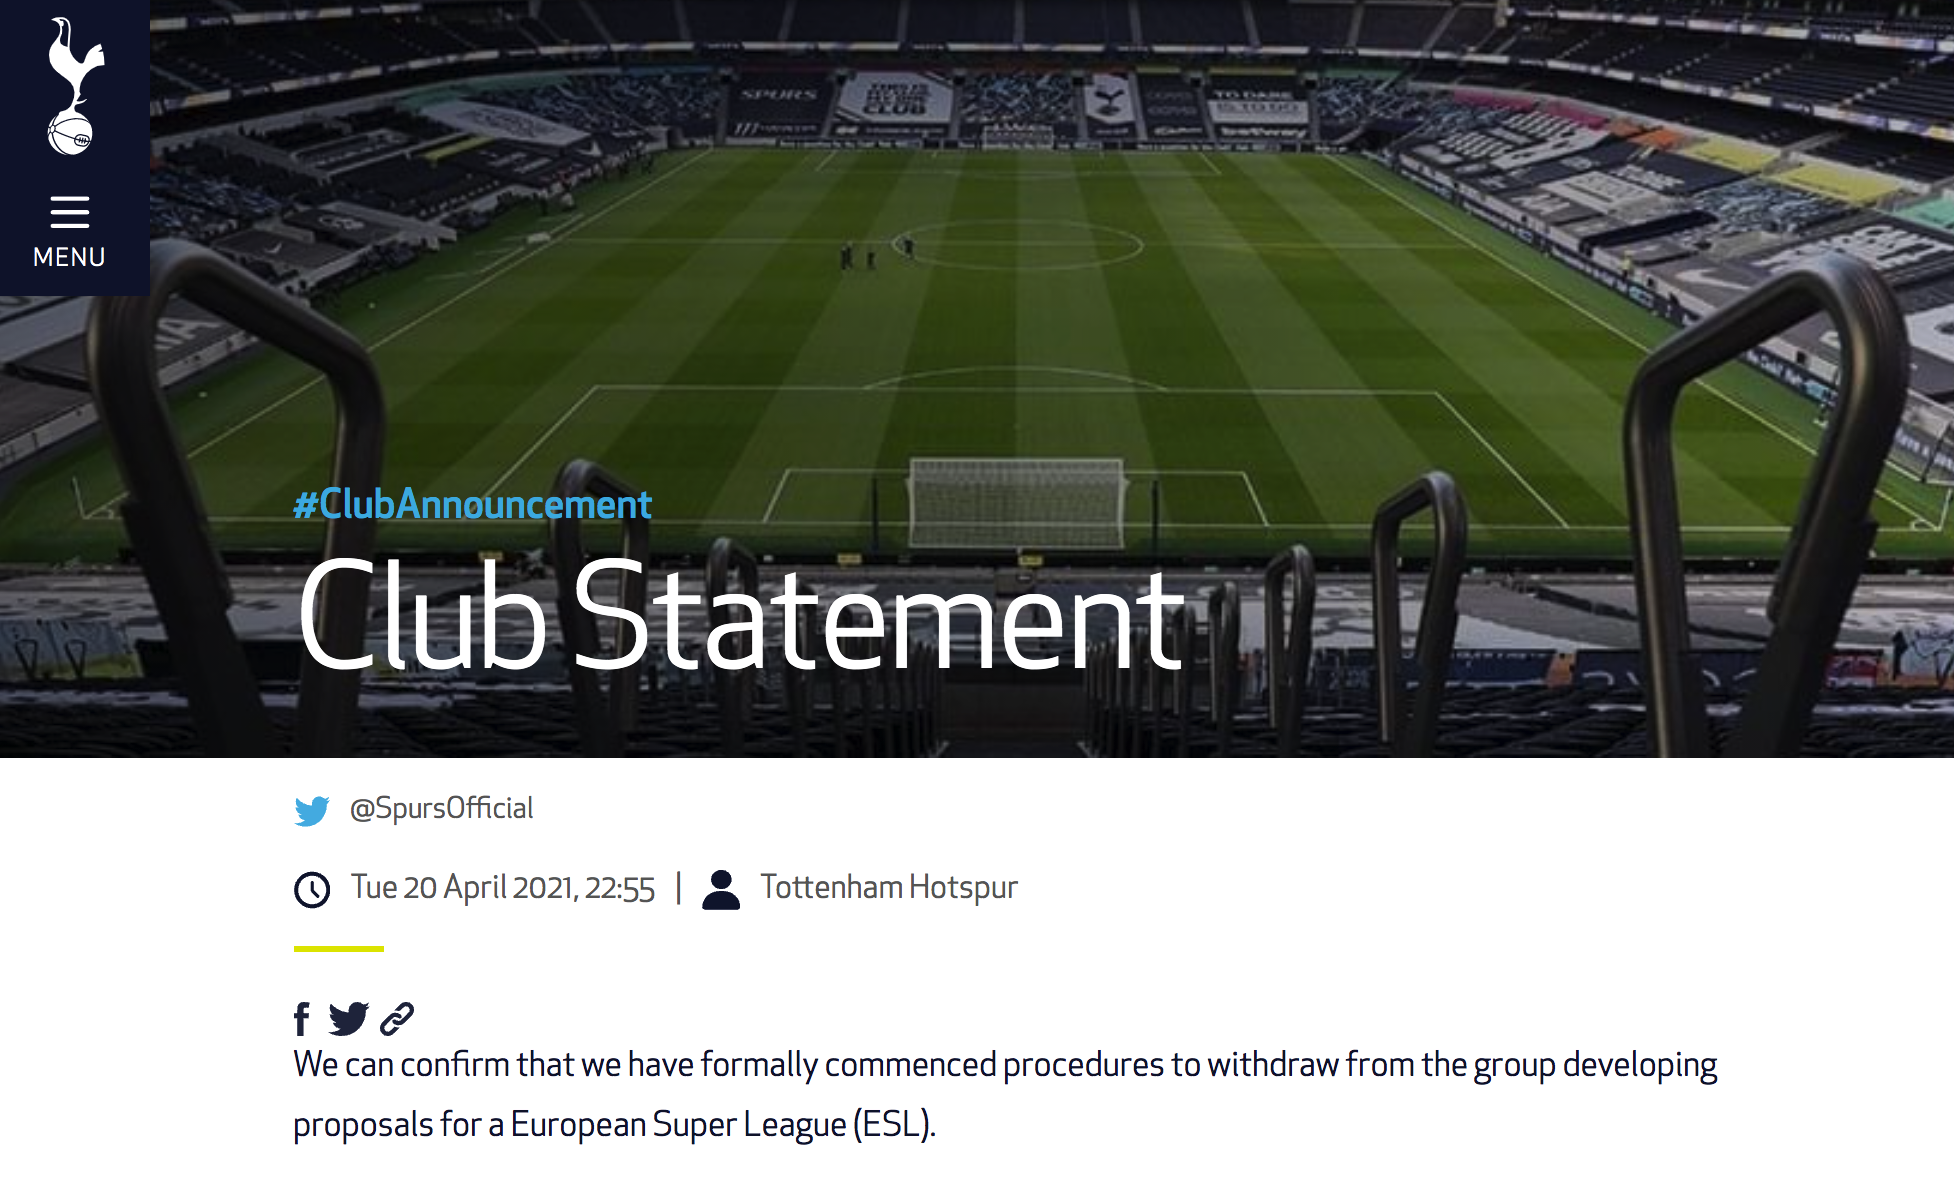Click the author person silhouette icon

click(x=721, y=889)
